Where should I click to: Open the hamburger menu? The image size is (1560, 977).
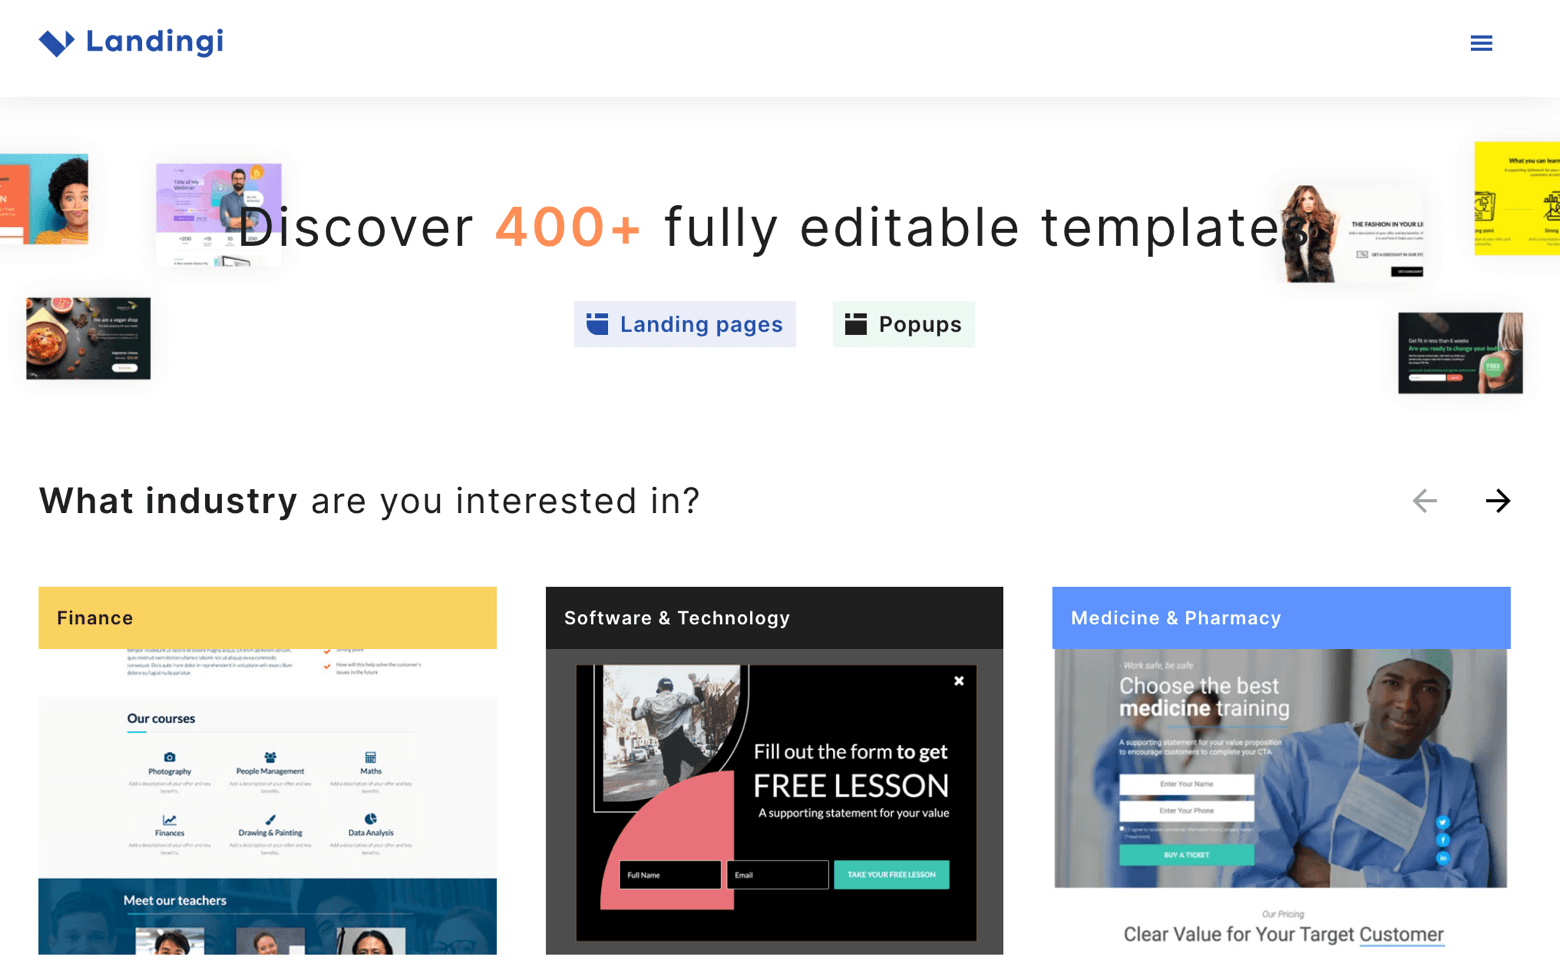coord(1481,43)
